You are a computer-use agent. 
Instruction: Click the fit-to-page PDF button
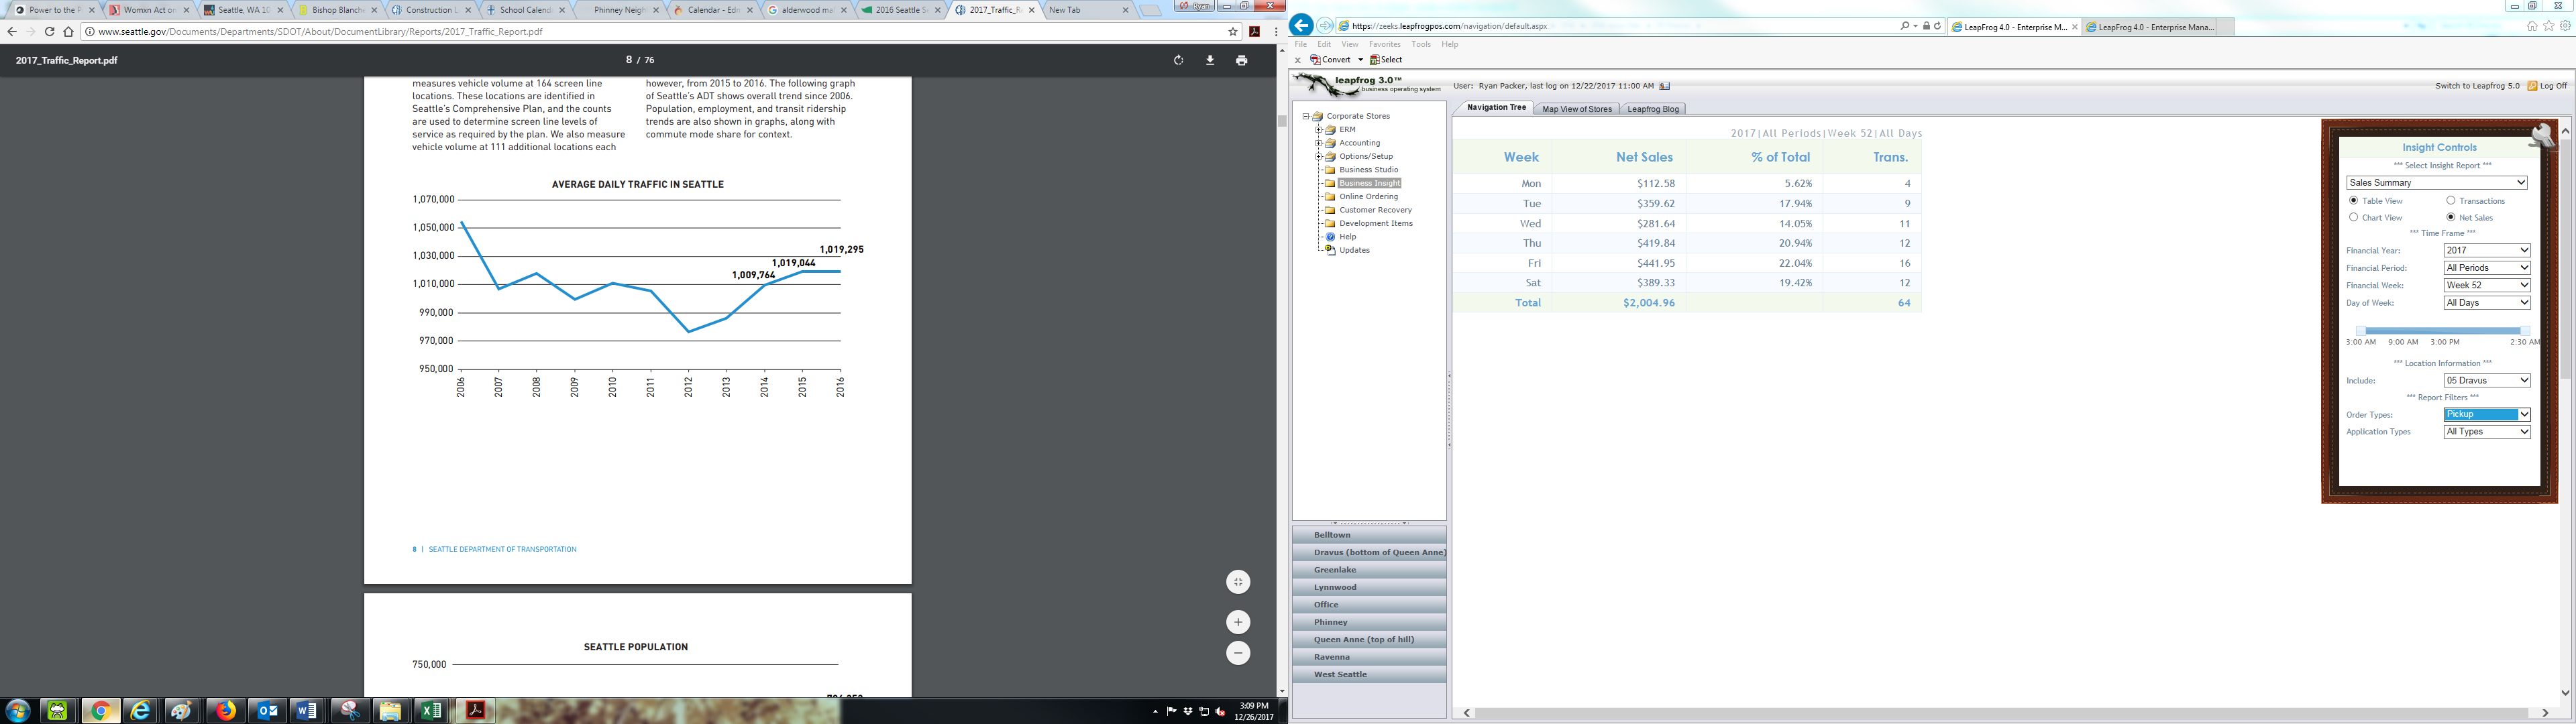1238,582
